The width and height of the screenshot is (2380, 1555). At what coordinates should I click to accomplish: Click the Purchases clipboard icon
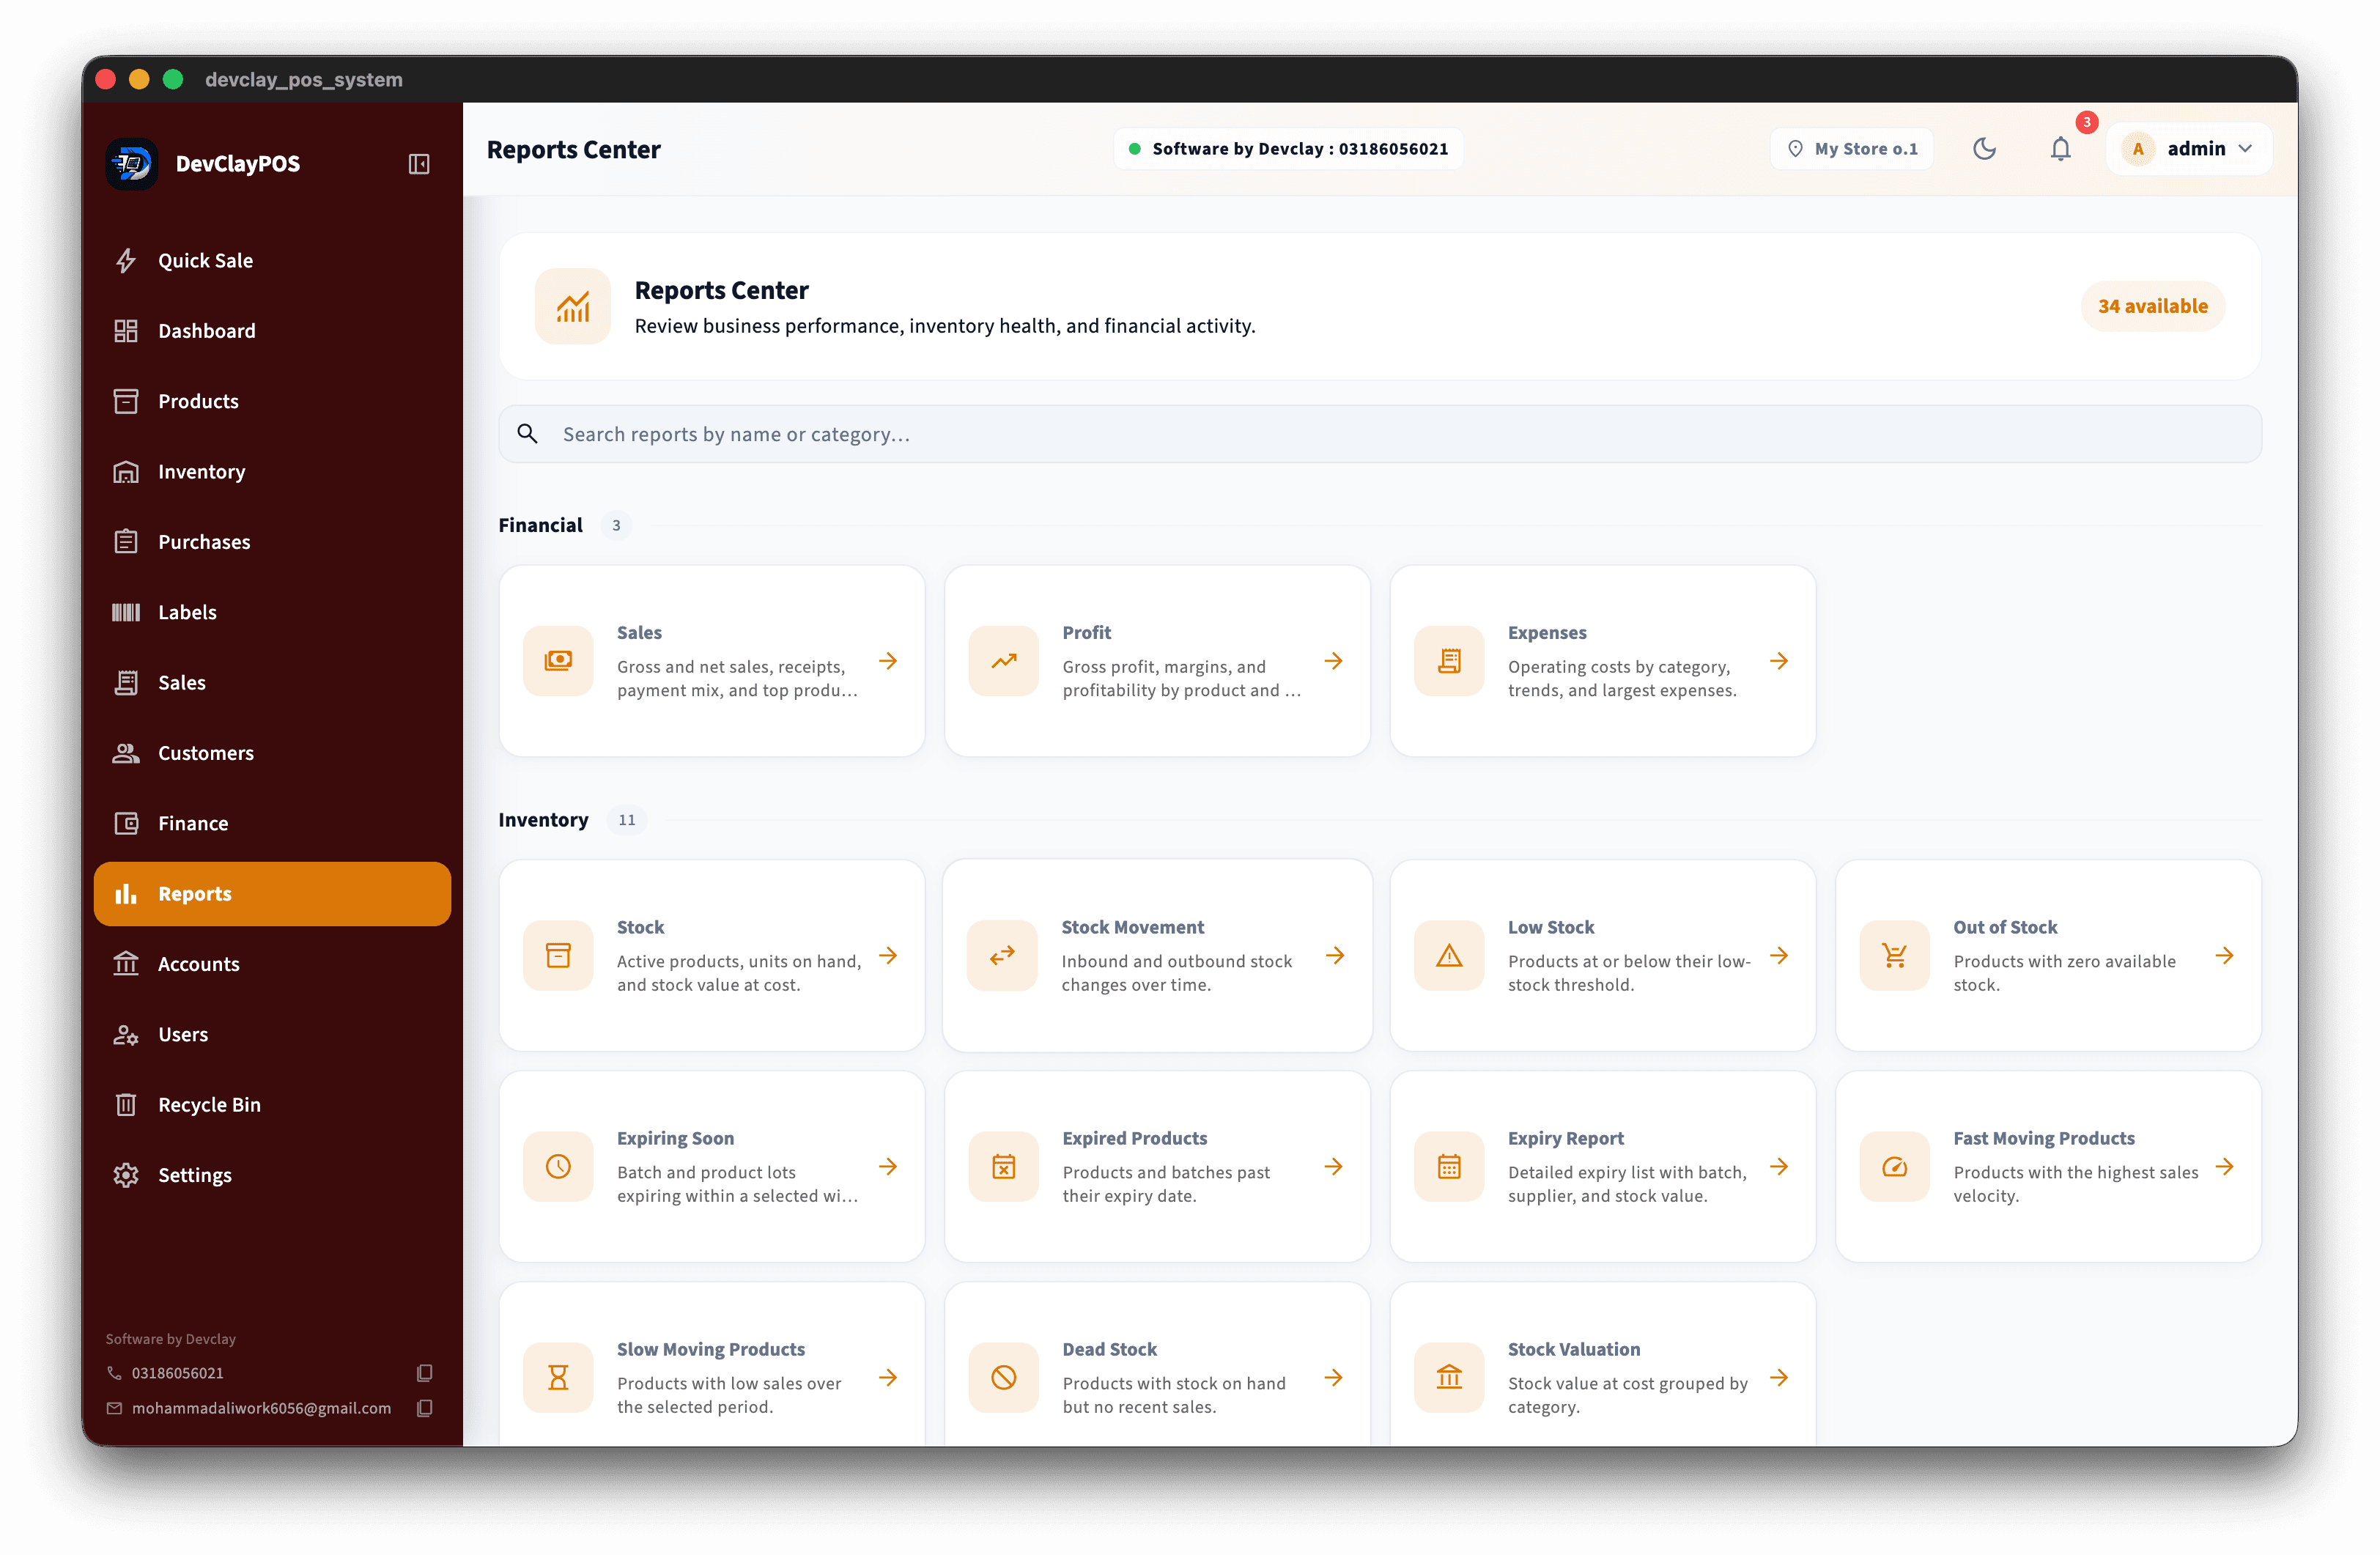tap(126, 542)
